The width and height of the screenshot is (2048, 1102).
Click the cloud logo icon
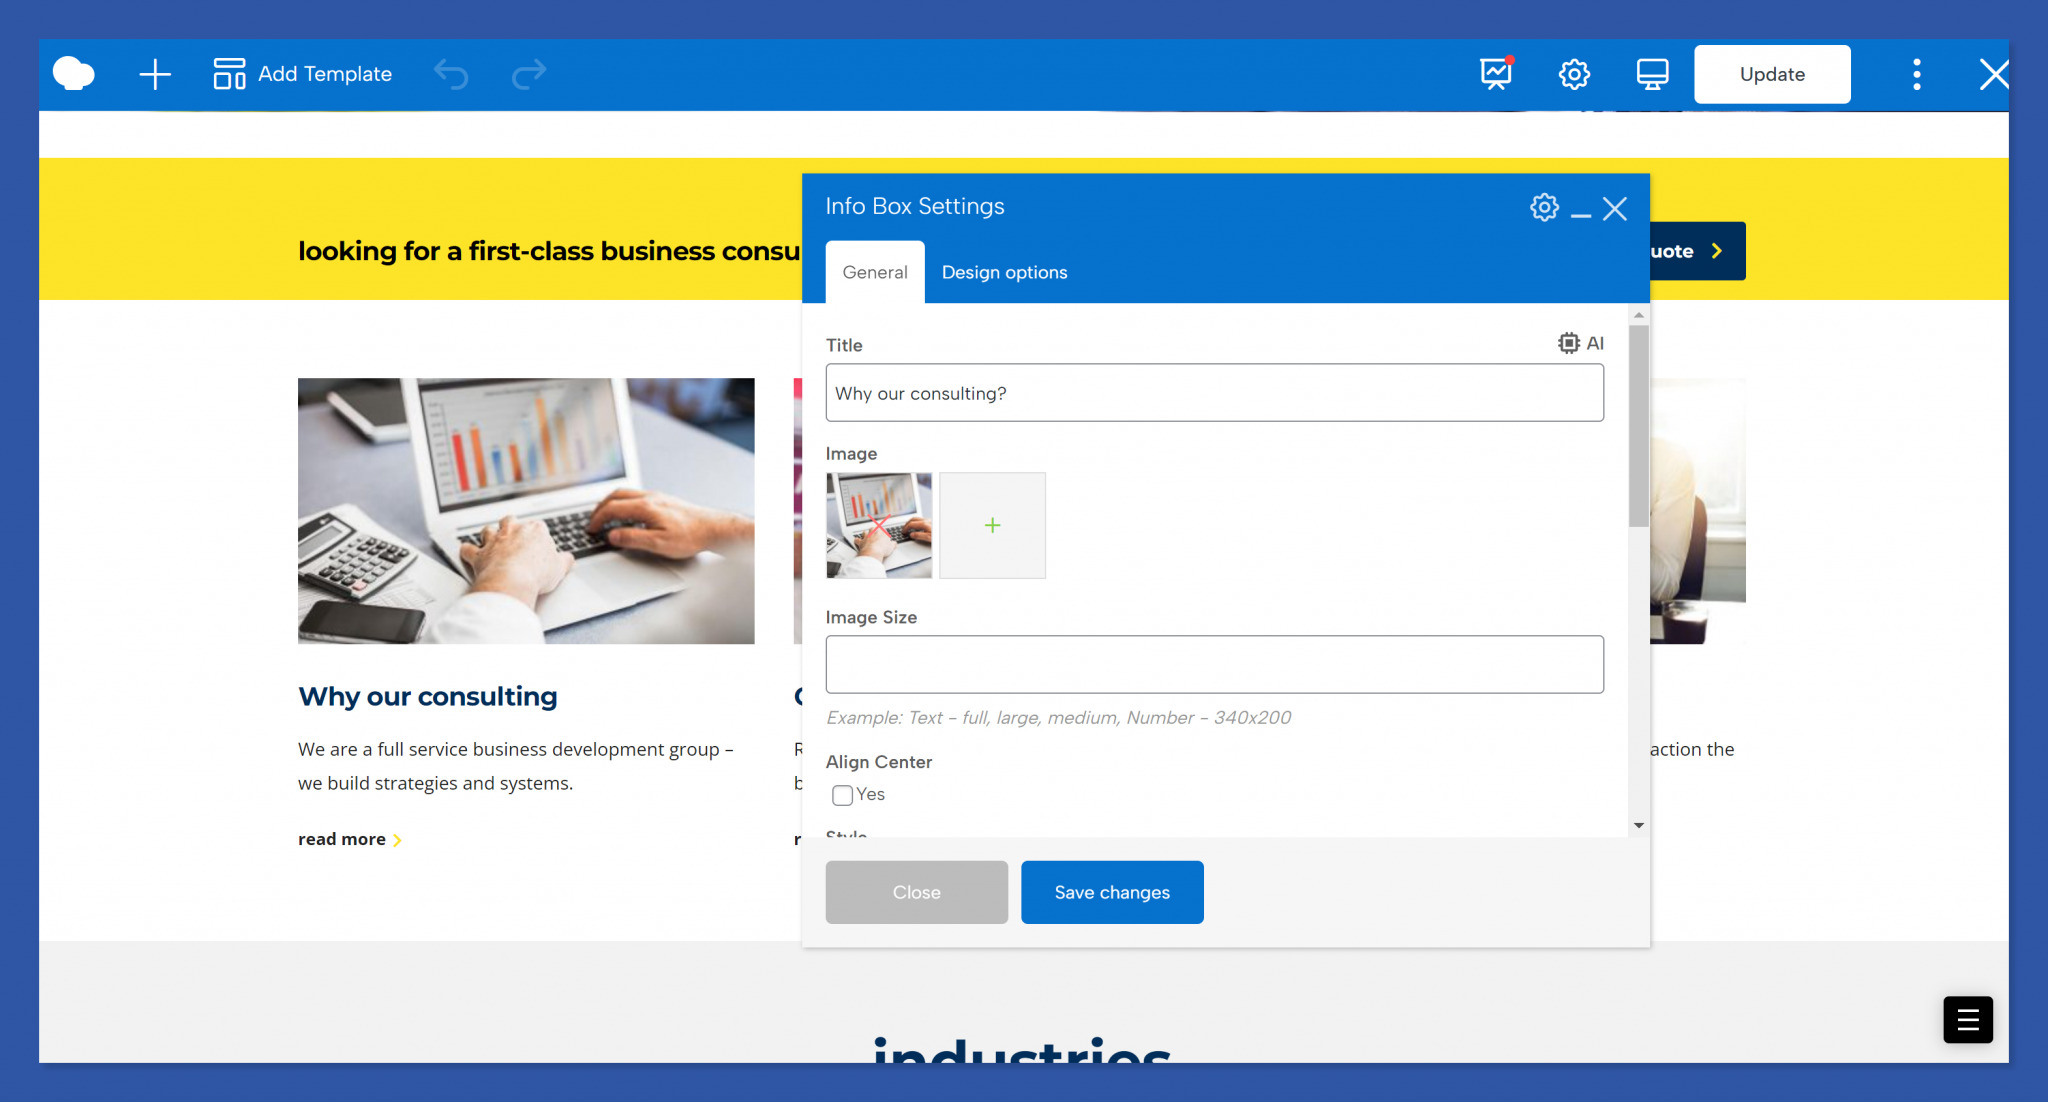pyautogui.click(x=73, y=74)
